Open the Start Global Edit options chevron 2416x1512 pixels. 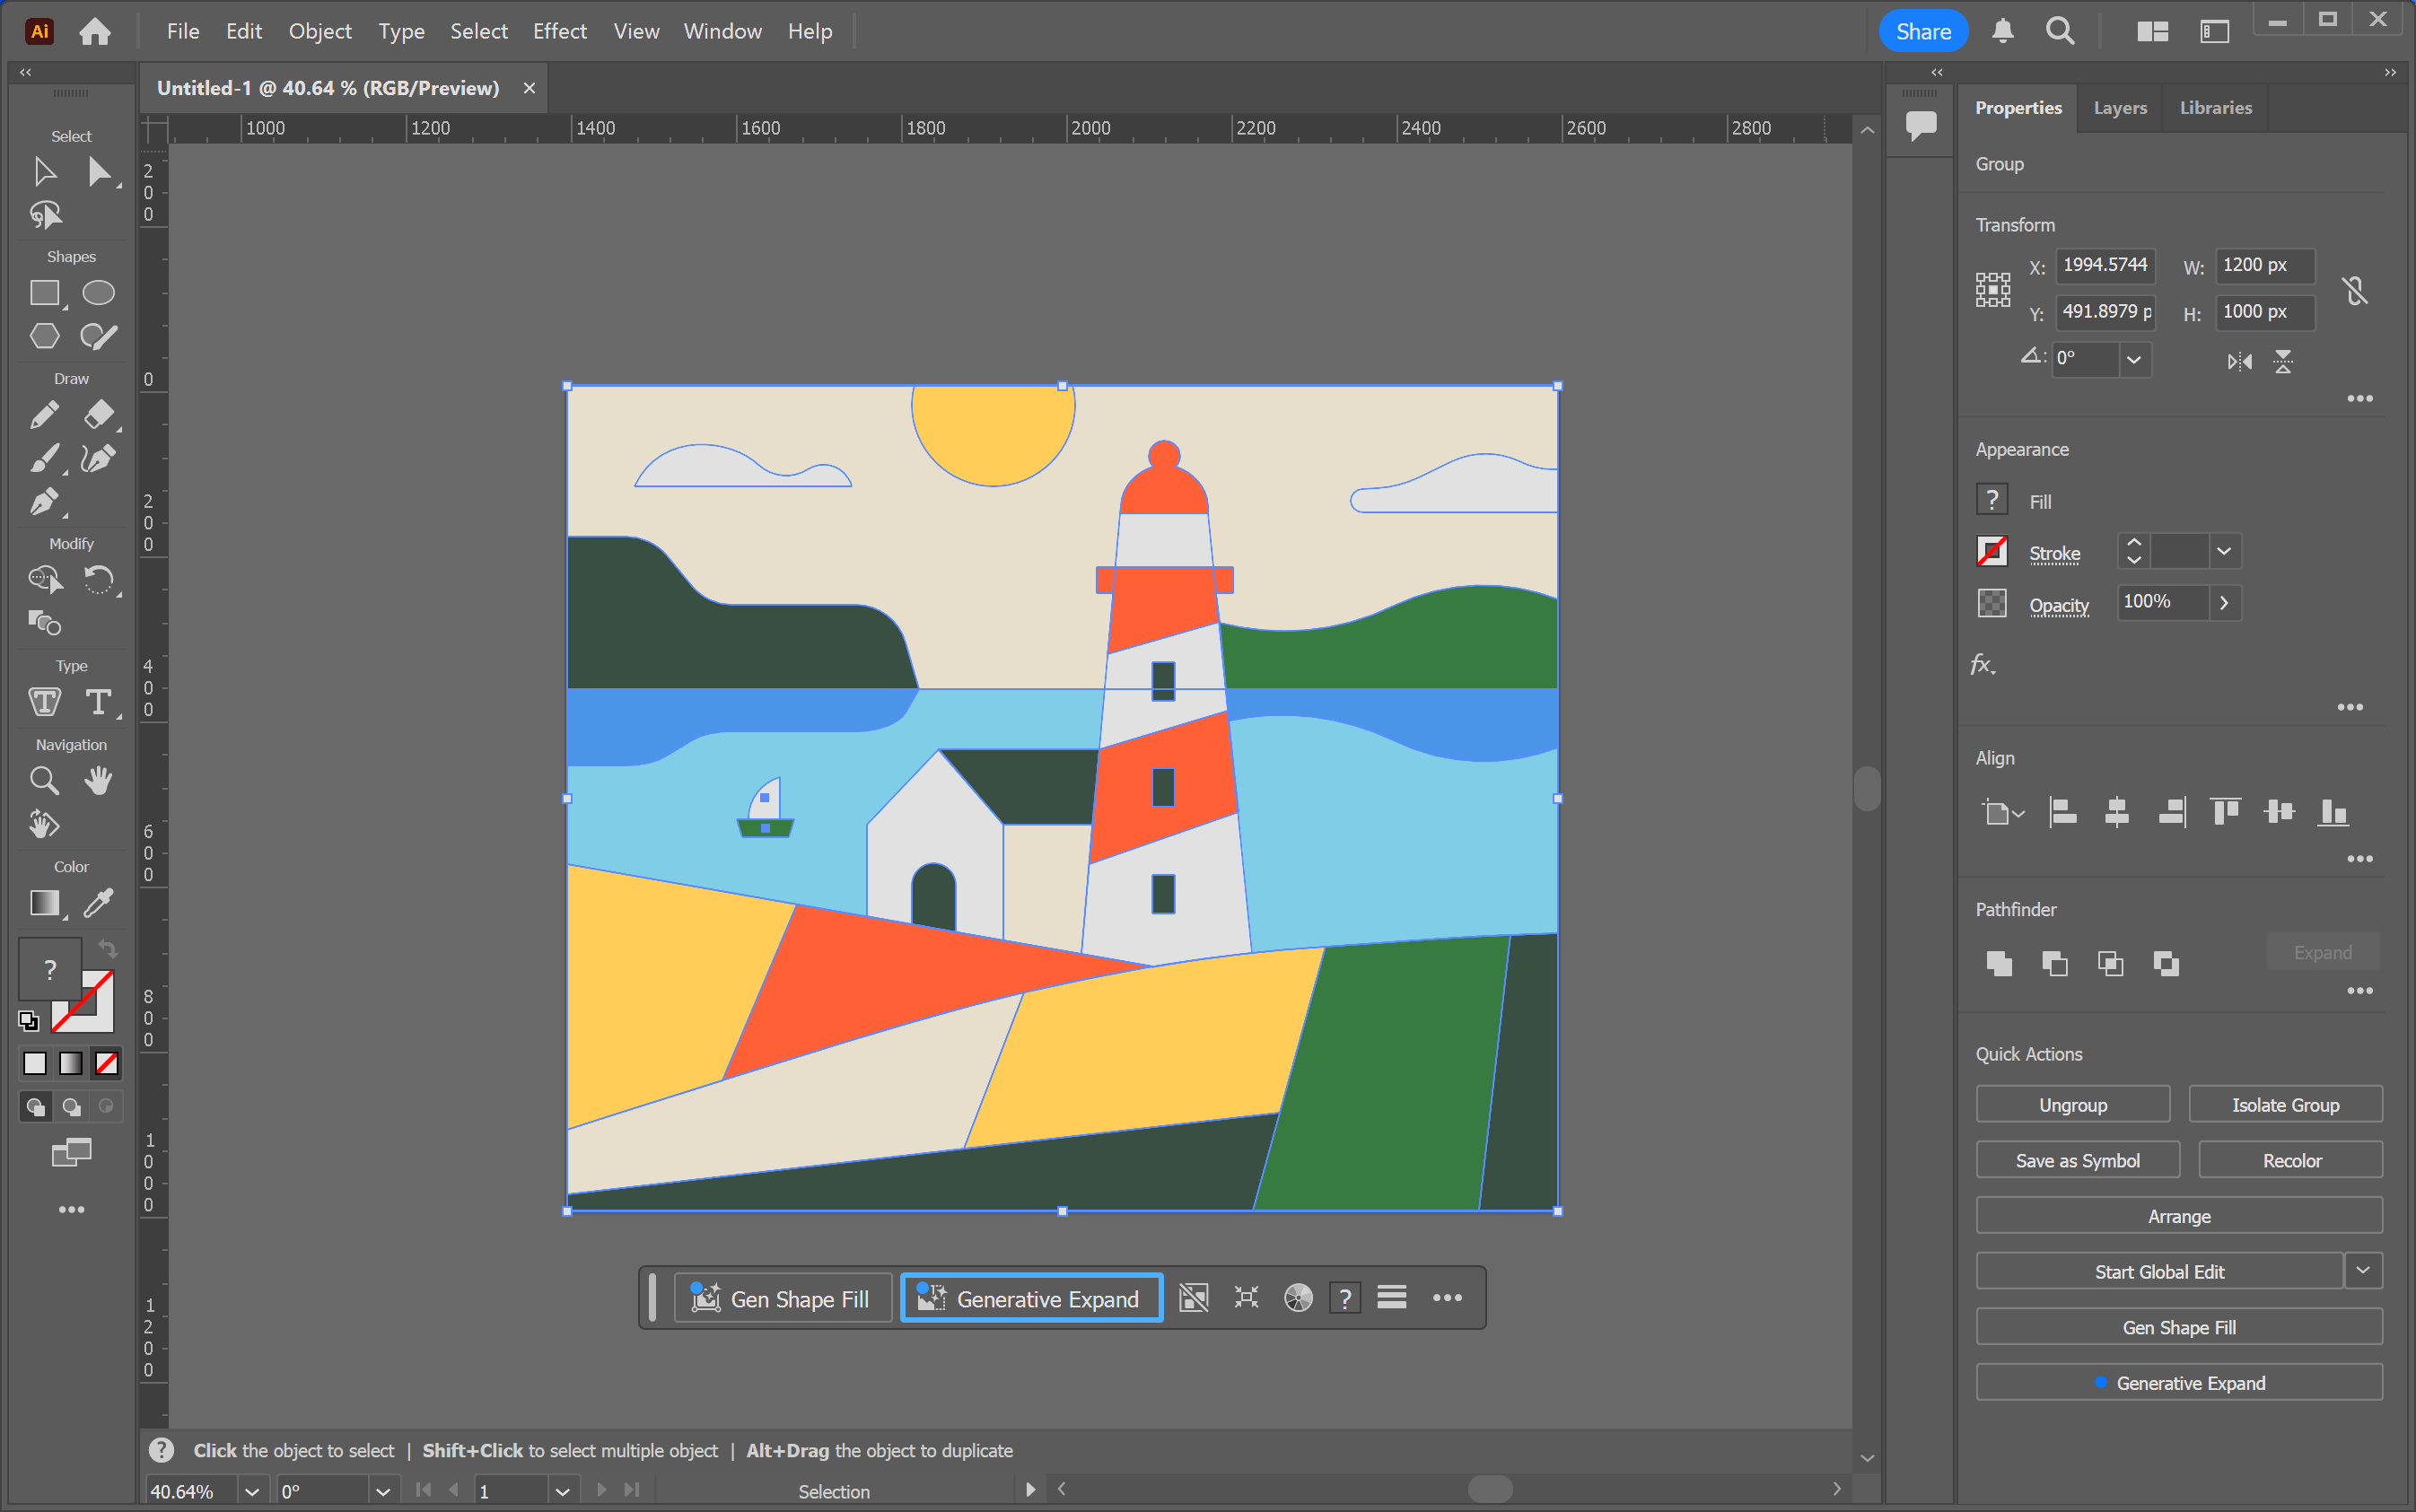click(2365, 1270)
